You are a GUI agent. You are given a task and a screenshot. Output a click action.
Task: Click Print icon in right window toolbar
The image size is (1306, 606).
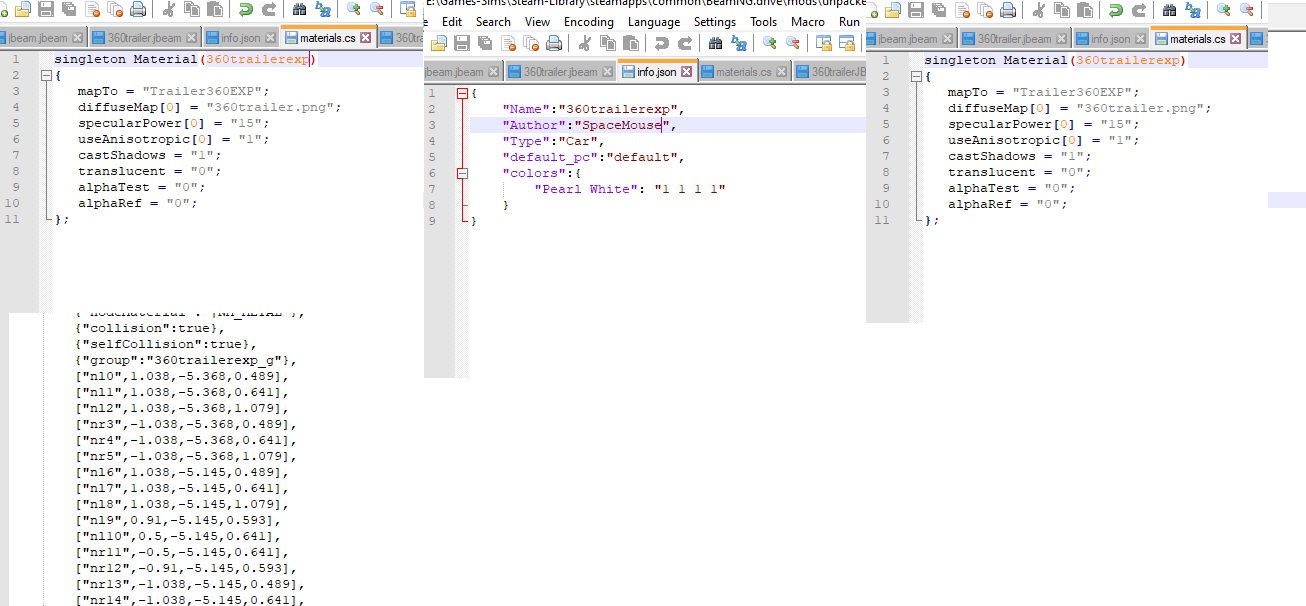click(x=1008, y=10)
